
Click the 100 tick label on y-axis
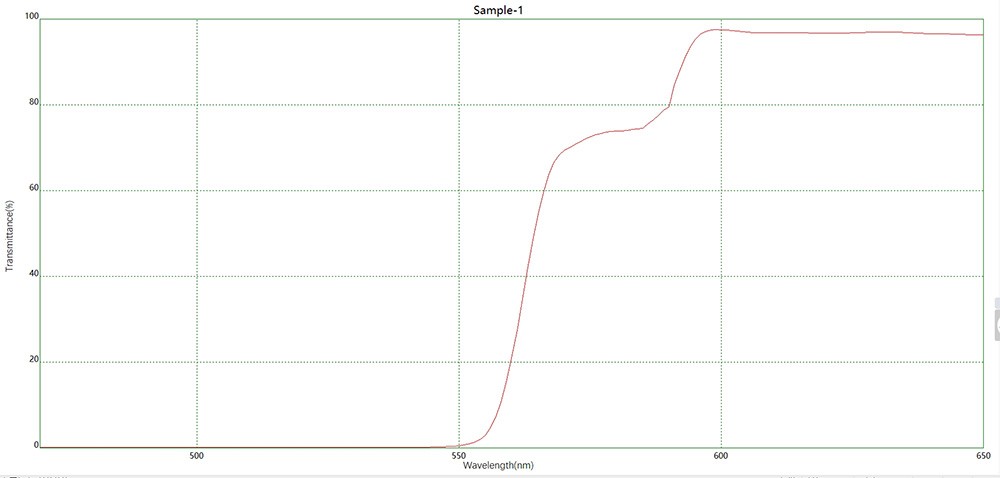(30, 18)
